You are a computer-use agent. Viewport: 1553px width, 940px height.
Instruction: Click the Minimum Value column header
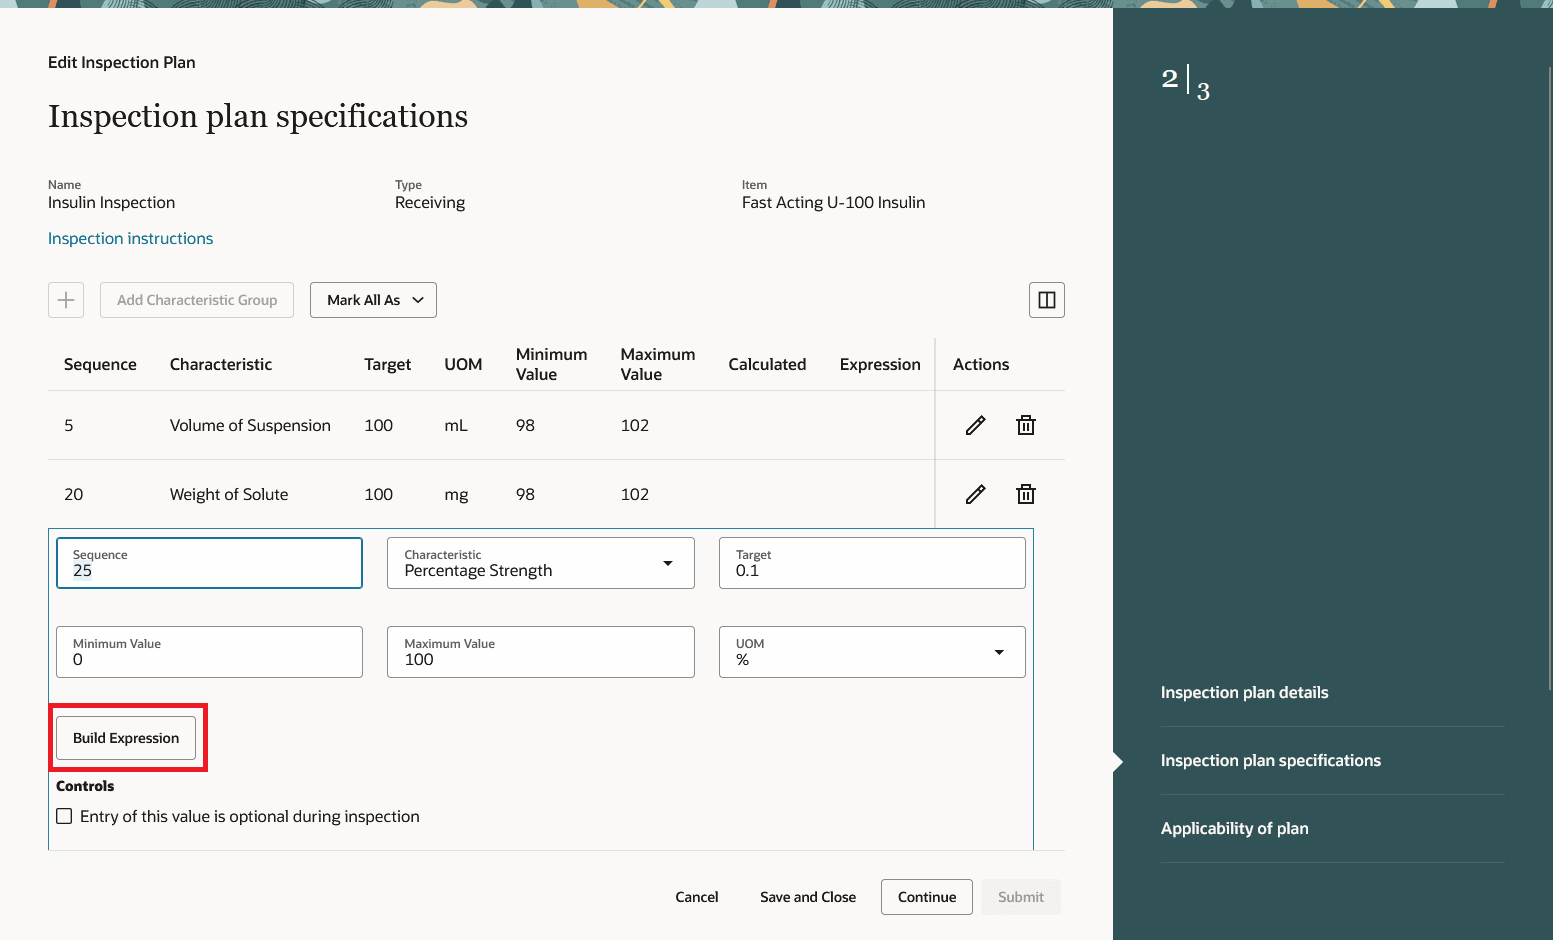pyautogui.click(x=551, y=364)
